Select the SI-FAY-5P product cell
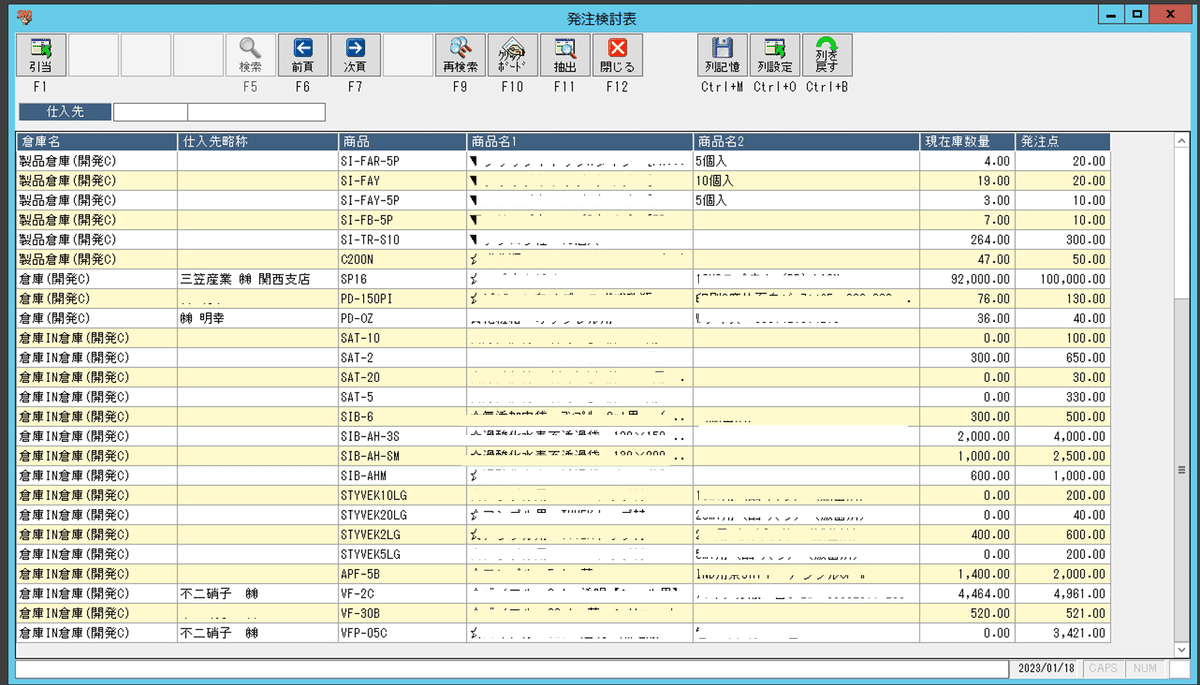Viewport: 1200px width, 685px height. tap(402, 200)
